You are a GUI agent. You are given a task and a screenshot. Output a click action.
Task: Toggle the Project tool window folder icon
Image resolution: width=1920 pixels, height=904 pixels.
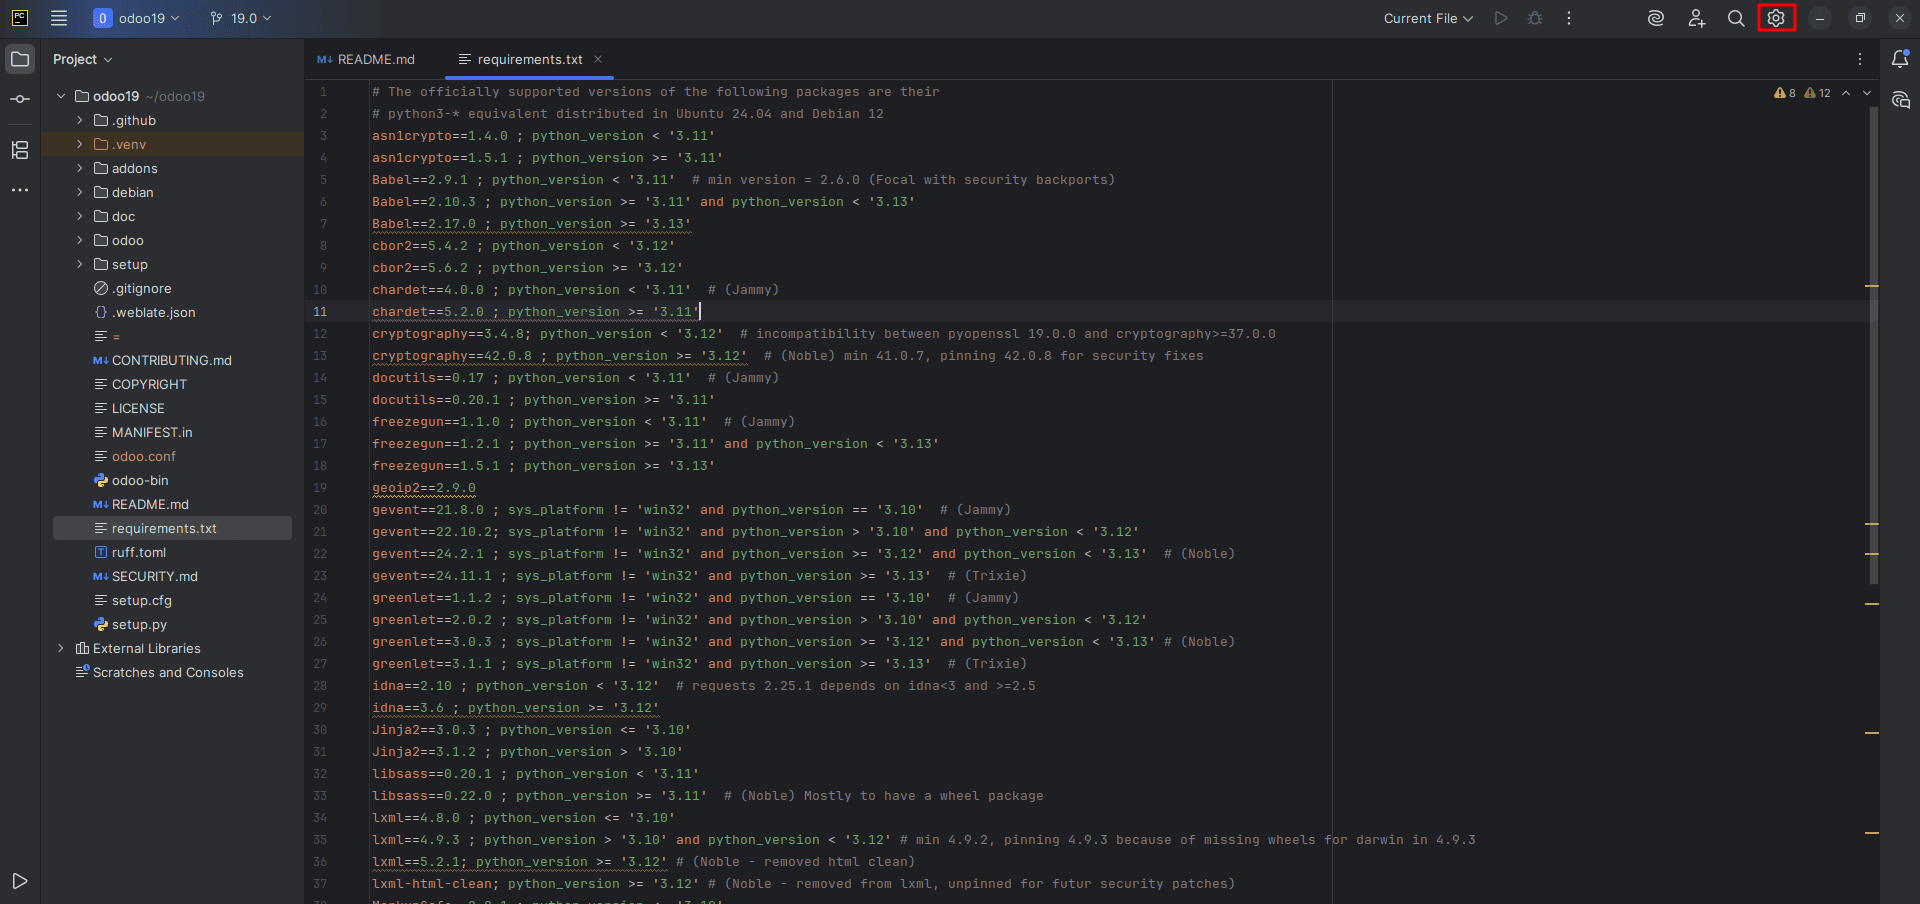[x=20, y=59]
